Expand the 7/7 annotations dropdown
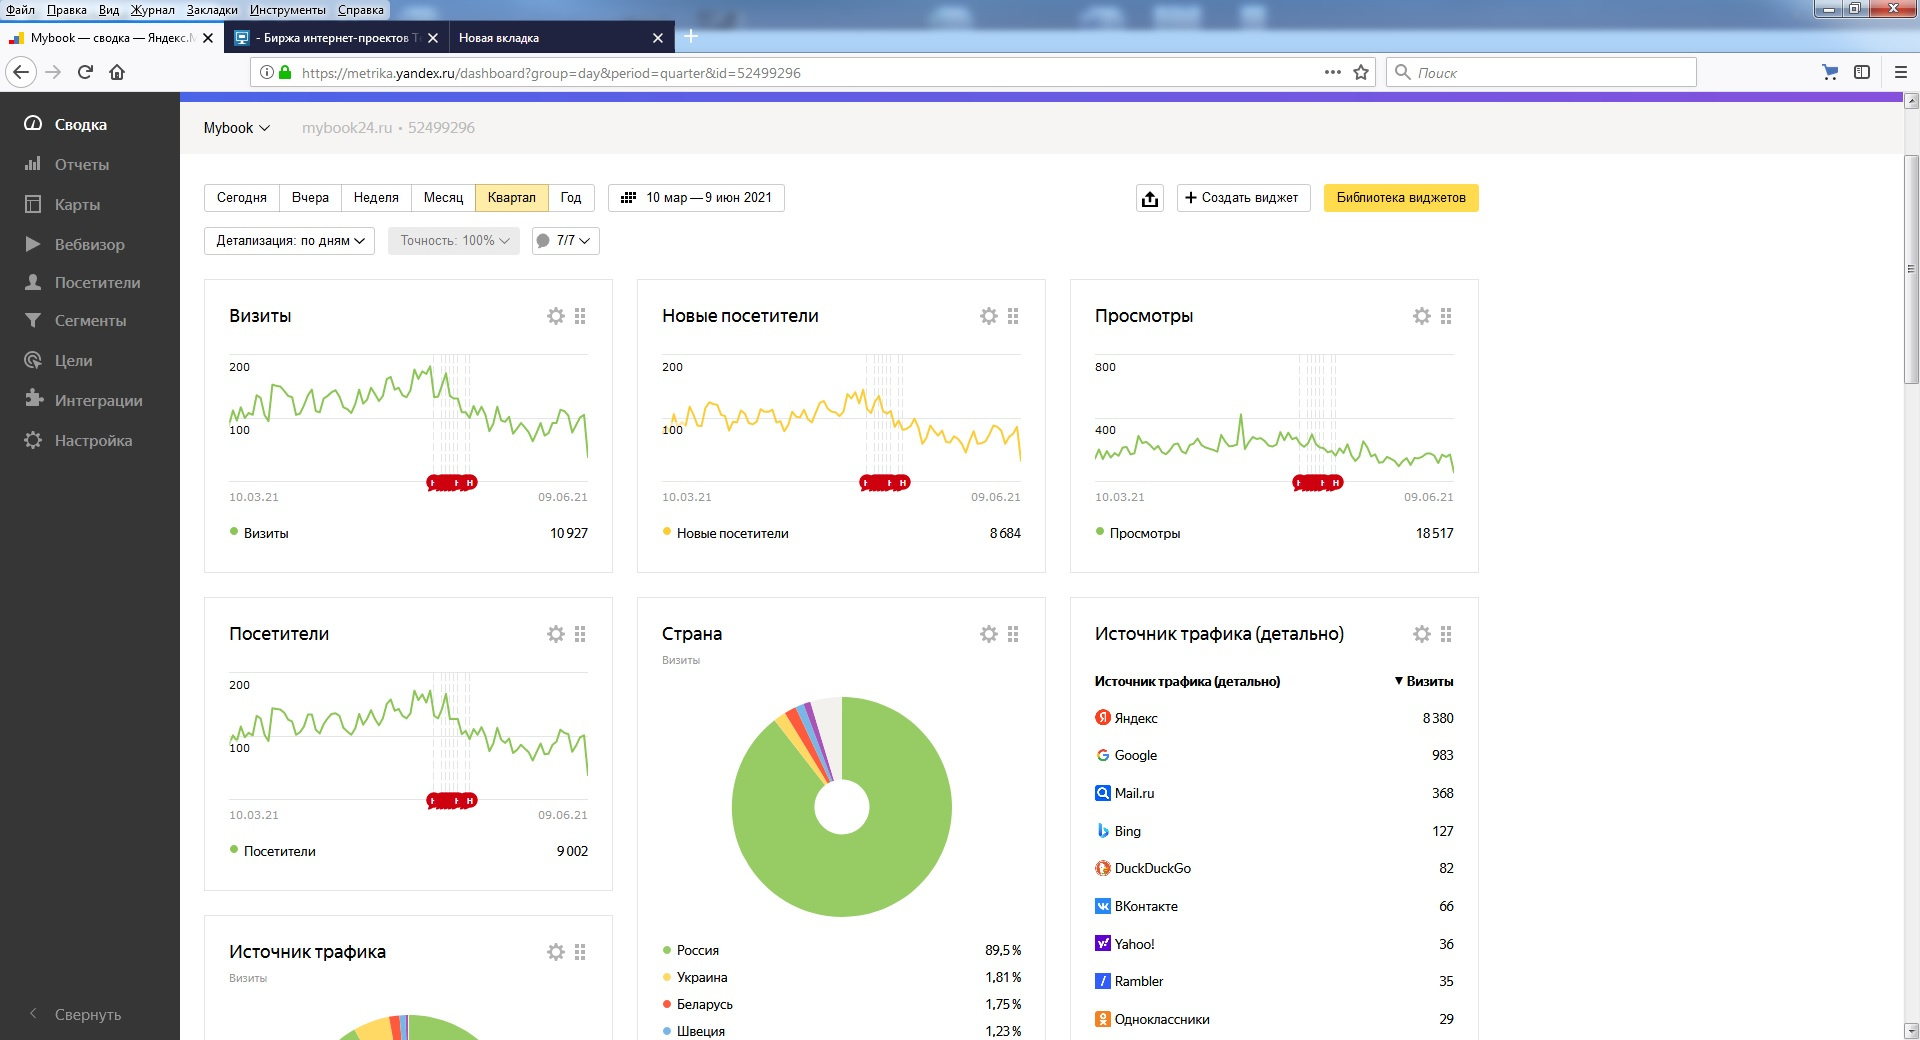This screenshot has width=1920, height=1040. coord(566,241)
